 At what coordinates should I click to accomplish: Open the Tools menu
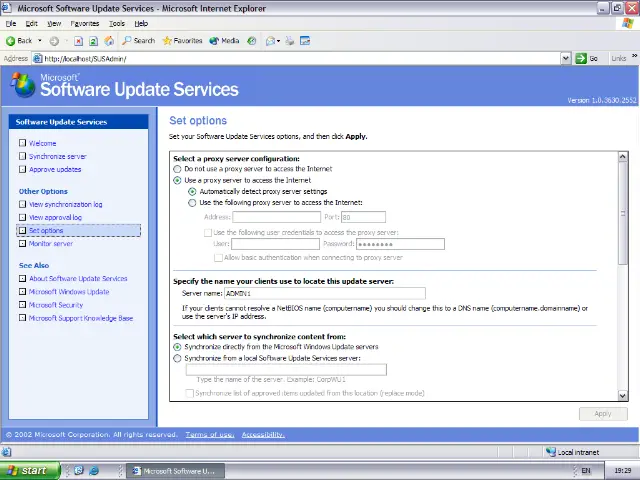click(117, 23)
